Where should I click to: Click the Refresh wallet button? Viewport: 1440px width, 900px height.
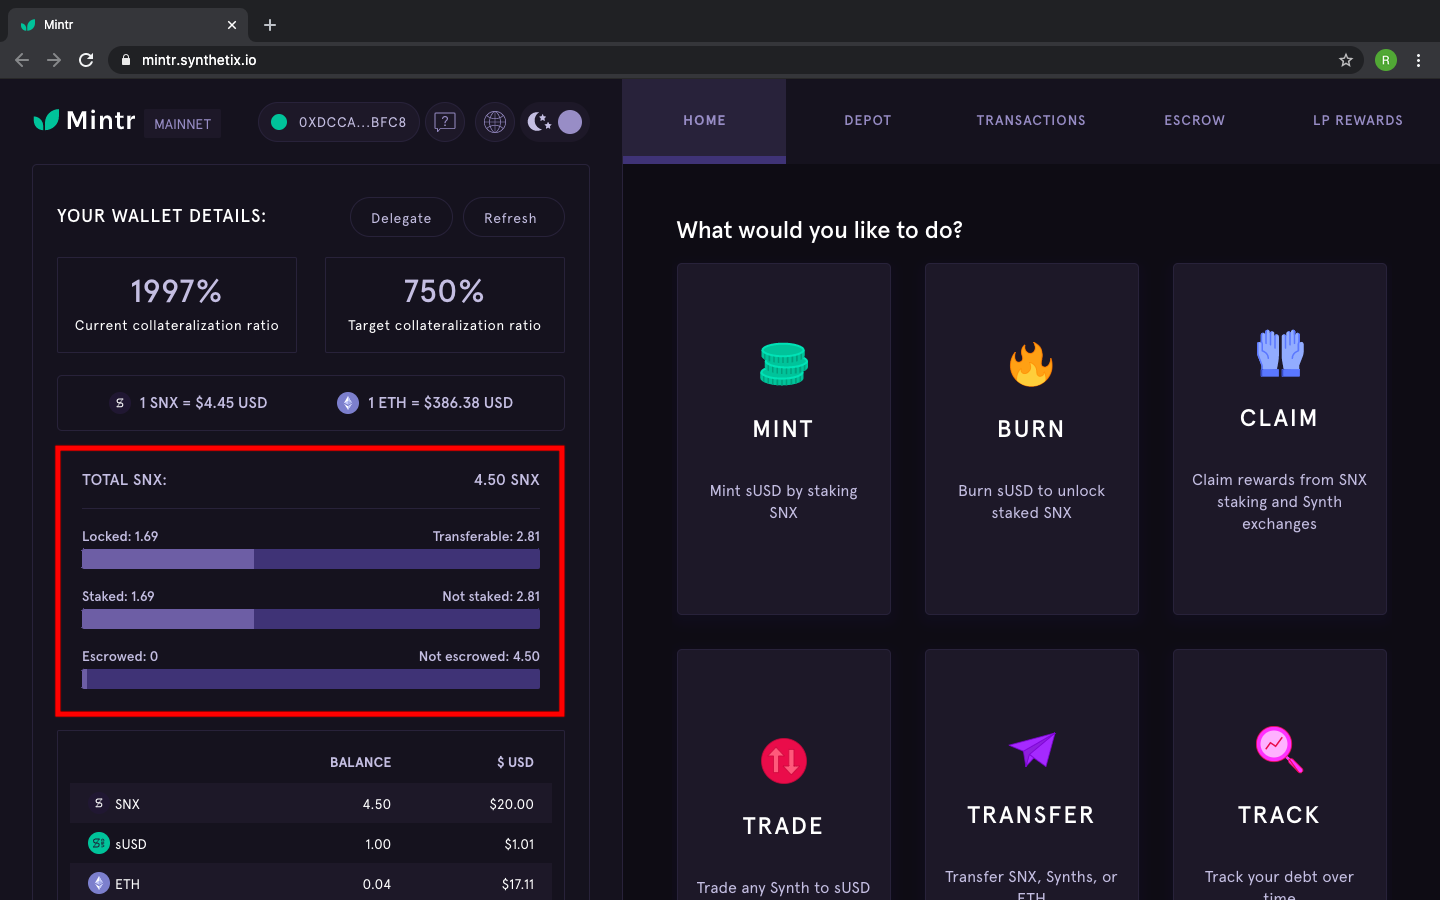(x=513, y=218)
